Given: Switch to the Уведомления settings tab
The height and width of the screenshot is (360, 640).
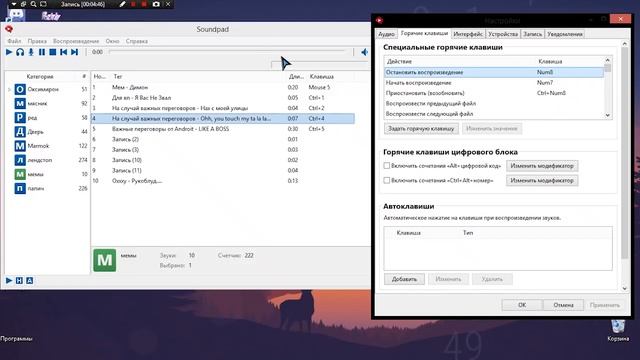Looking at the screenshot, I should click(565, 34).
